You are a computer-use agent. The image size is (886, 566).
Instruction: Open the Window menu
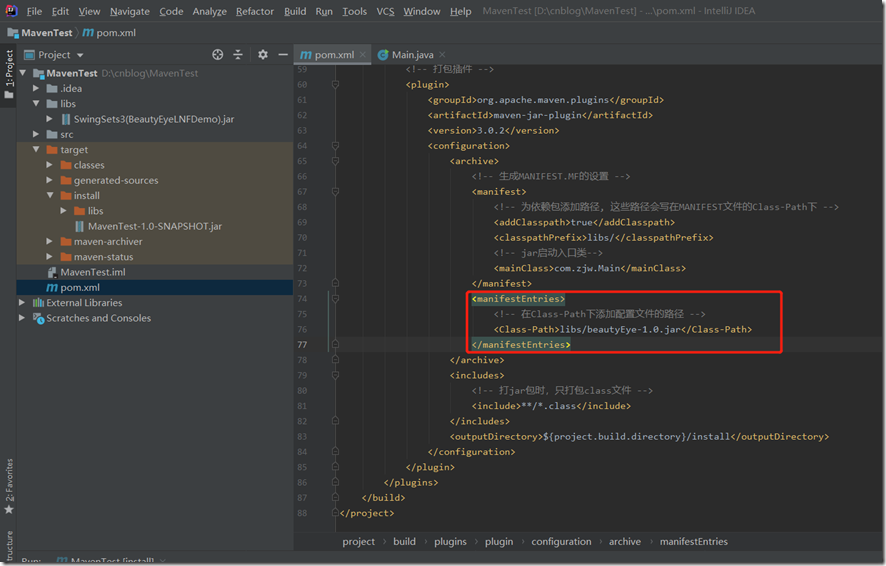(422, 11)
